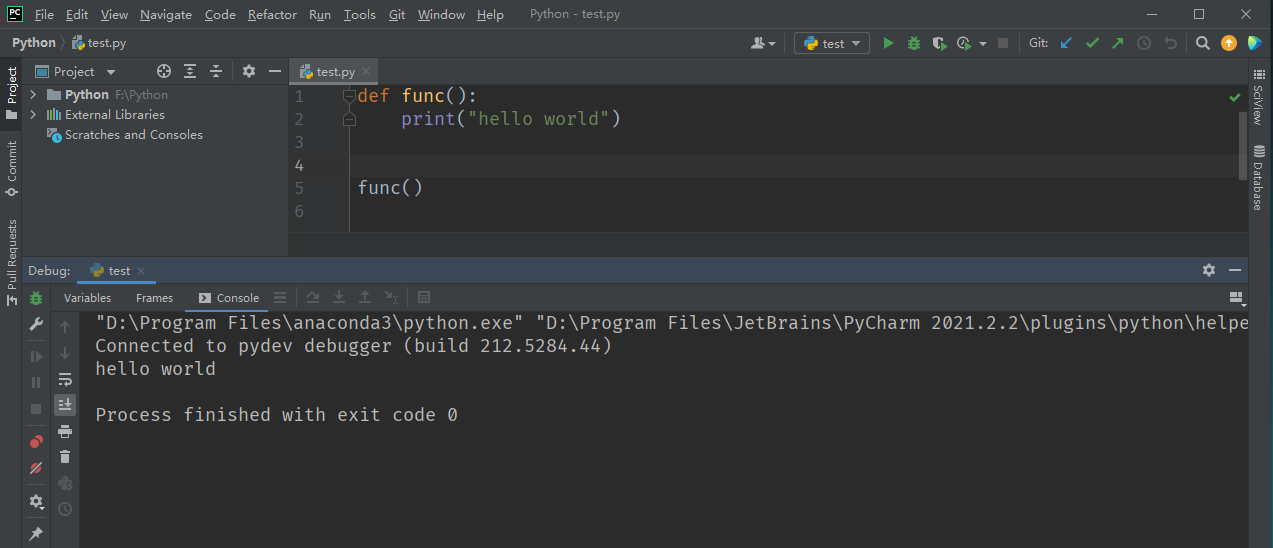Toggle soft-wrap in the debug console

[x=65, y=379]
